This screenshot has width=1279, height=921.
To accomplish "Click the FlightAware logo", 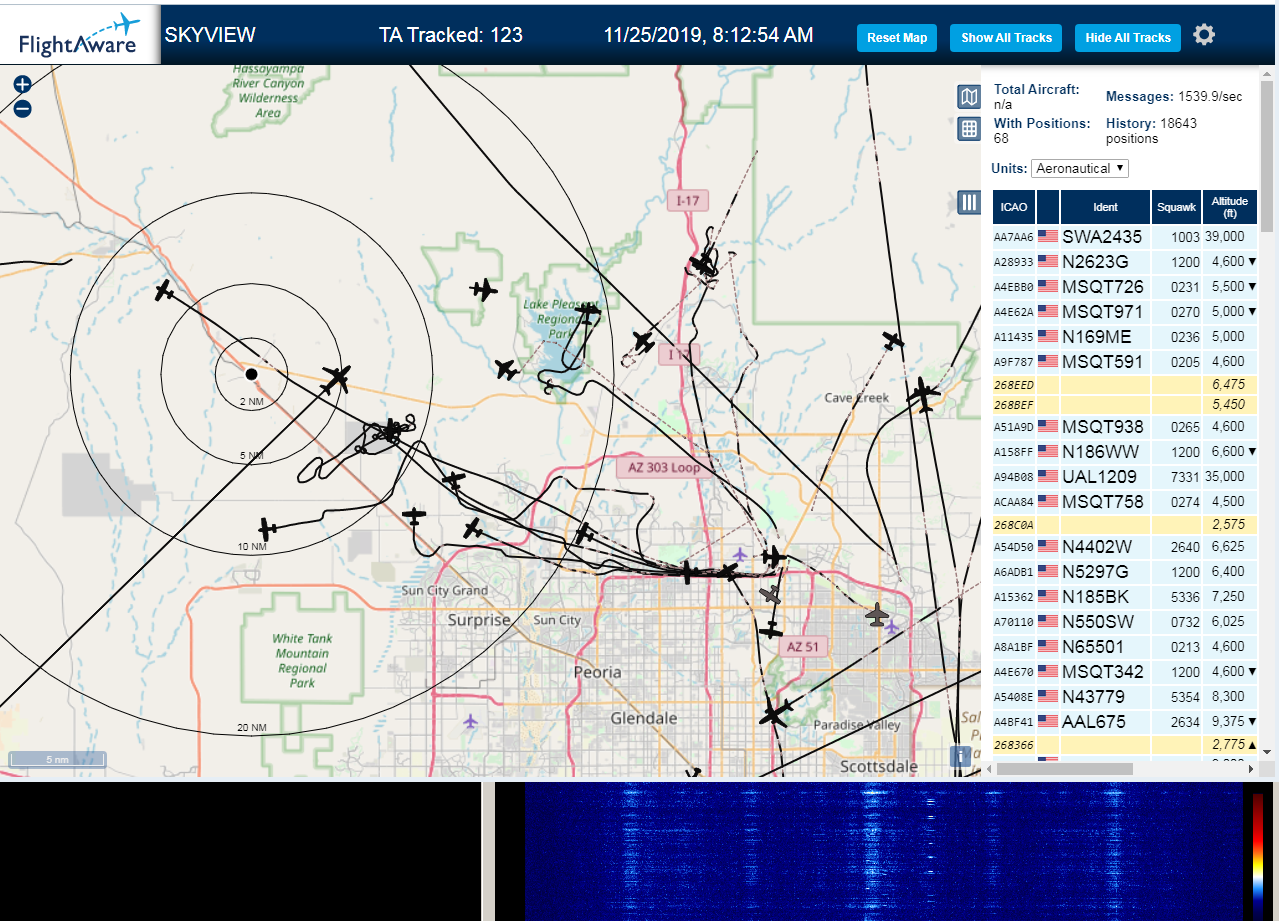I will click(80, 35).
